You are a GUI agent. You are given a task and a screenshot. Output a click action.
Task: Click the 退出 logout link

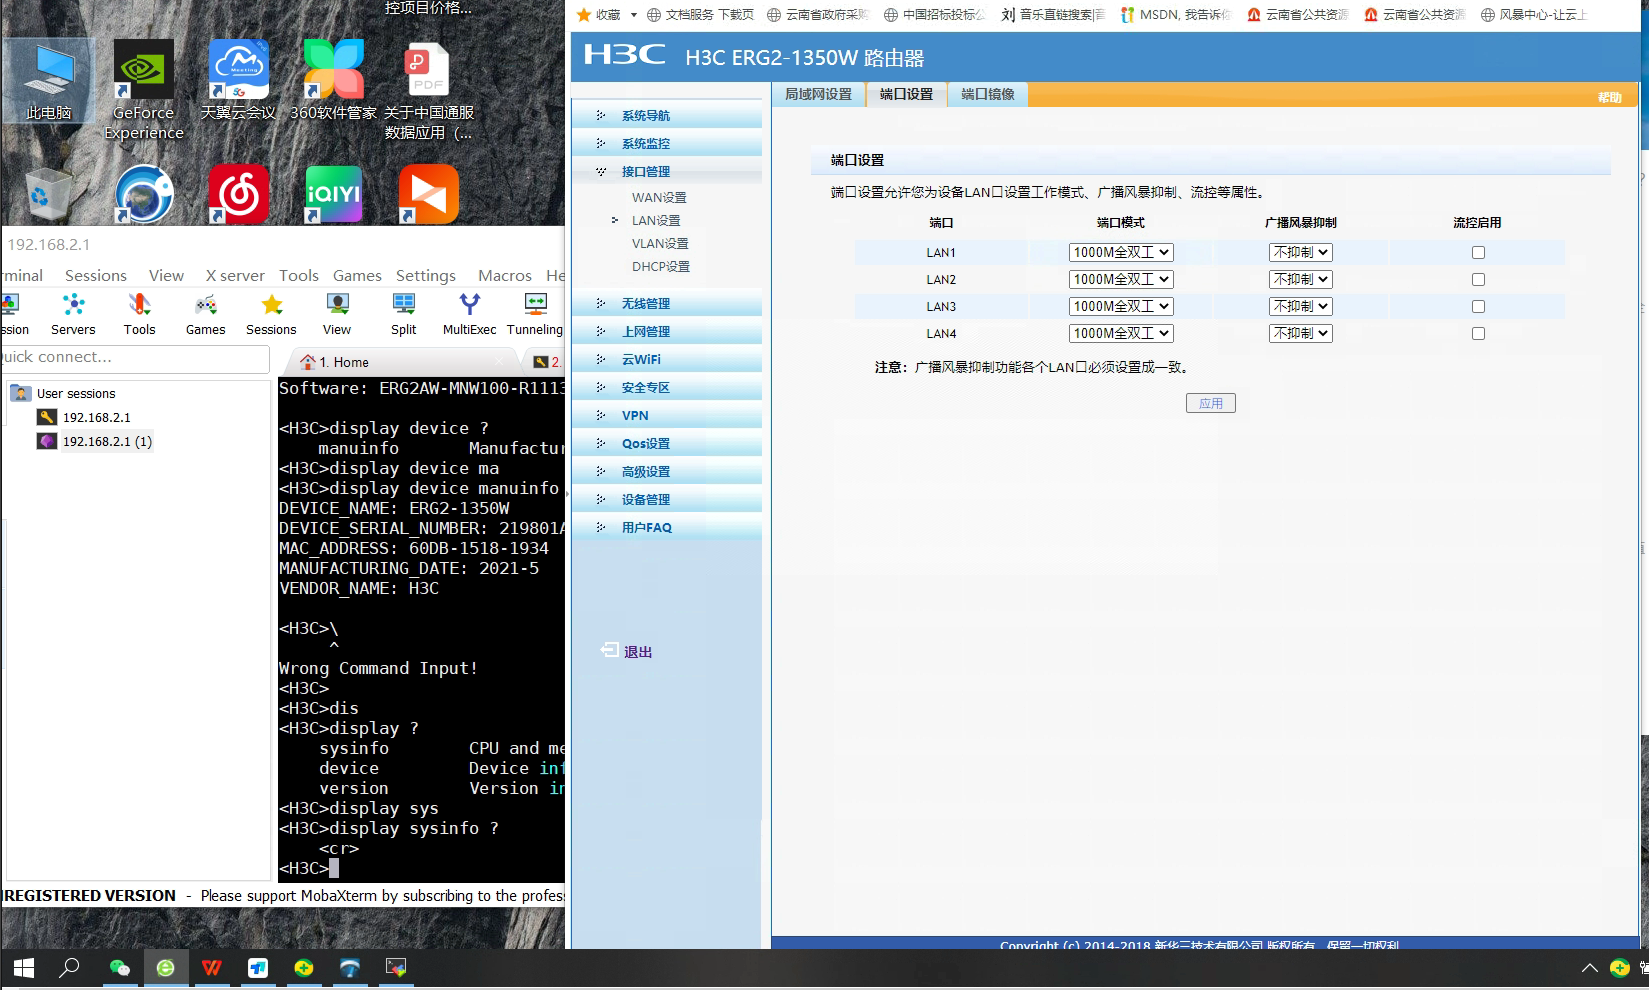637,652
